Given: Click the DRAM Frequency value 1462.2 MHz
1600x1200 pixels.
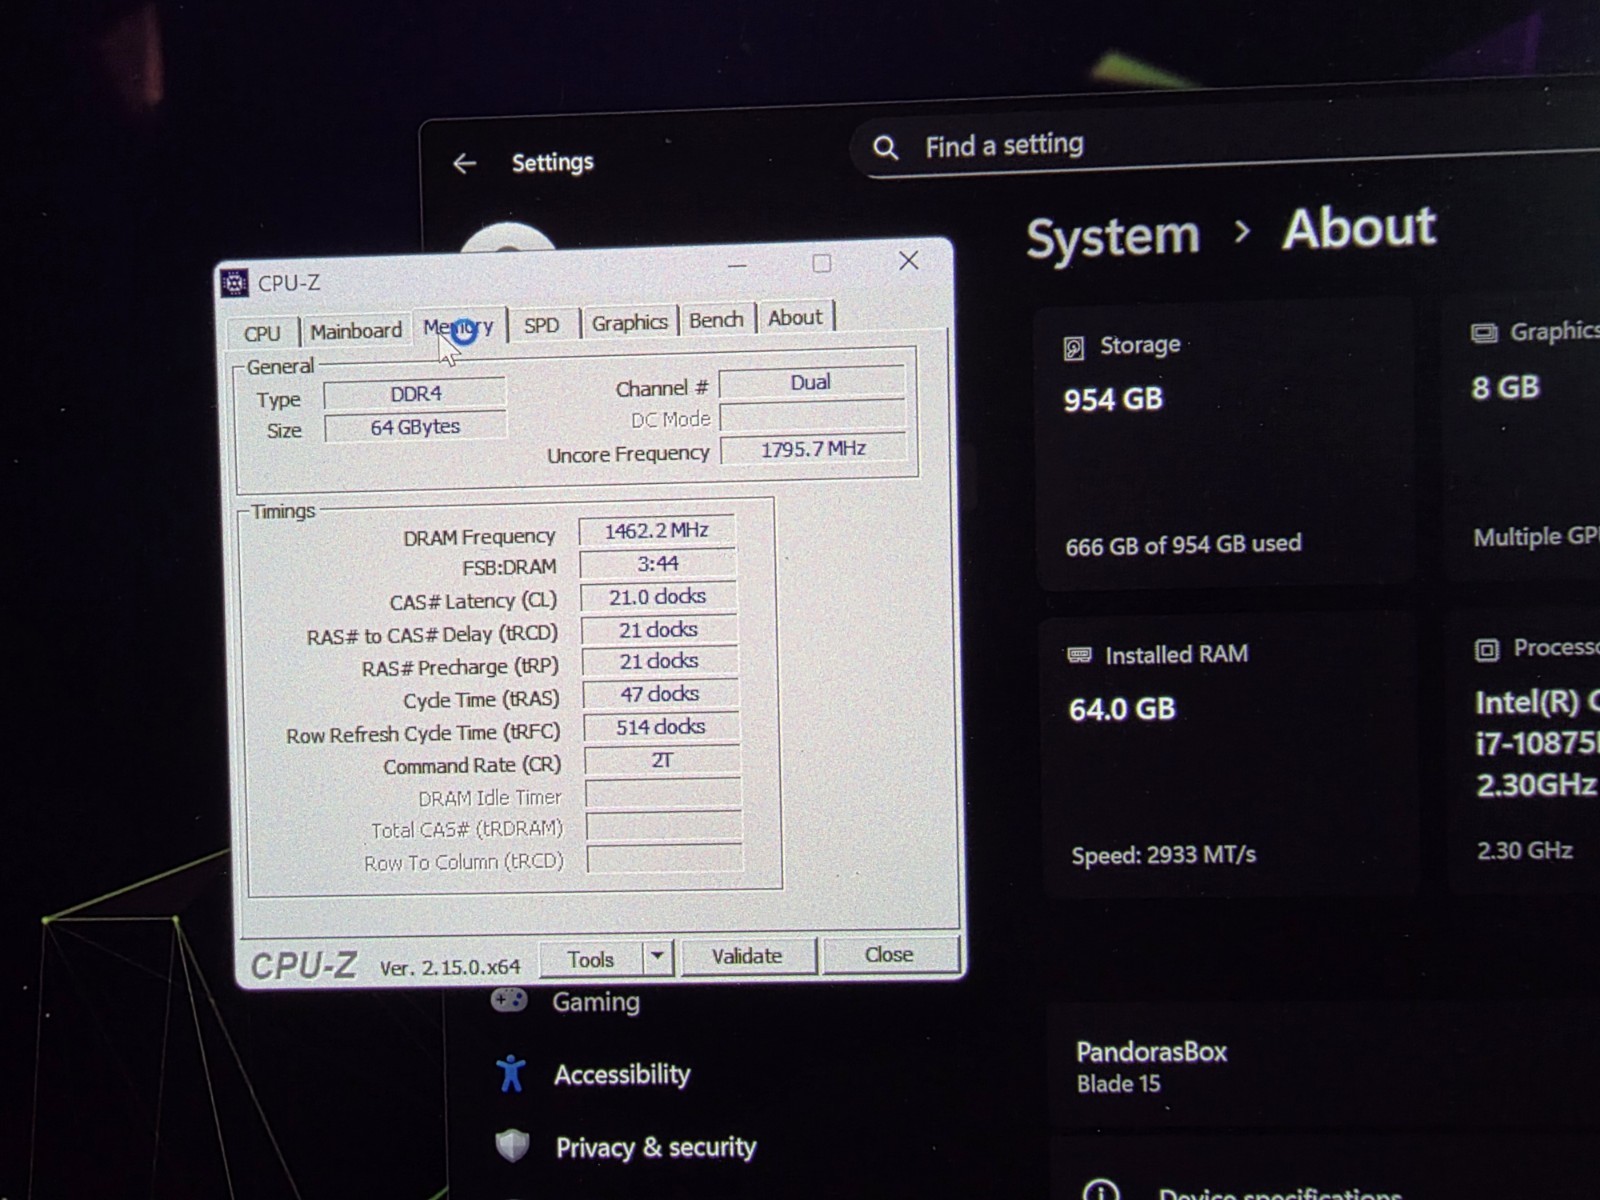Looking at the screenshot, I should (x=656, y=531).
